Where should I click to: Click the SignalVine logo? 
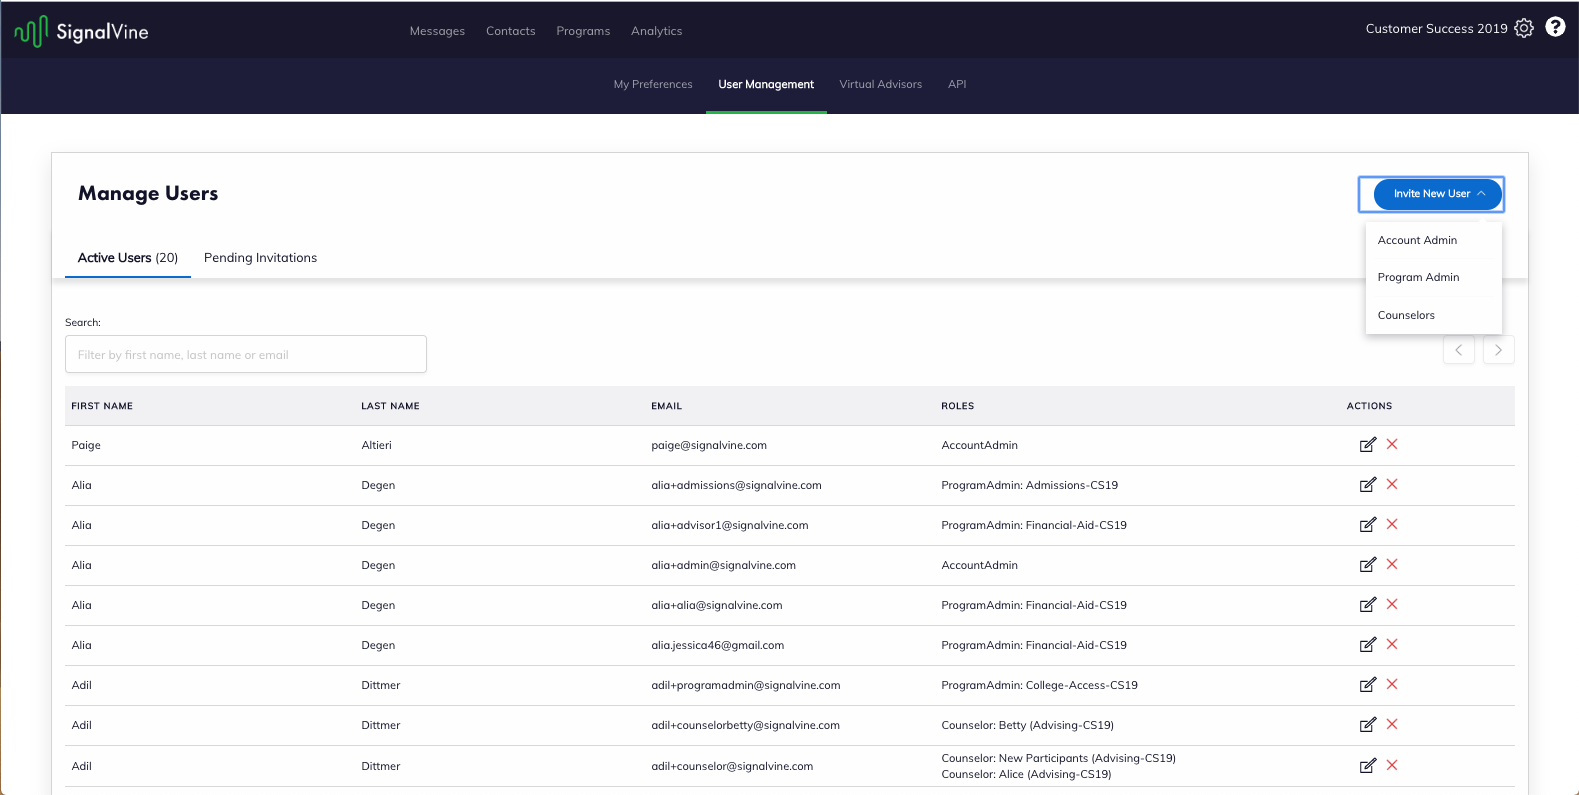click(x=81, y=31)
